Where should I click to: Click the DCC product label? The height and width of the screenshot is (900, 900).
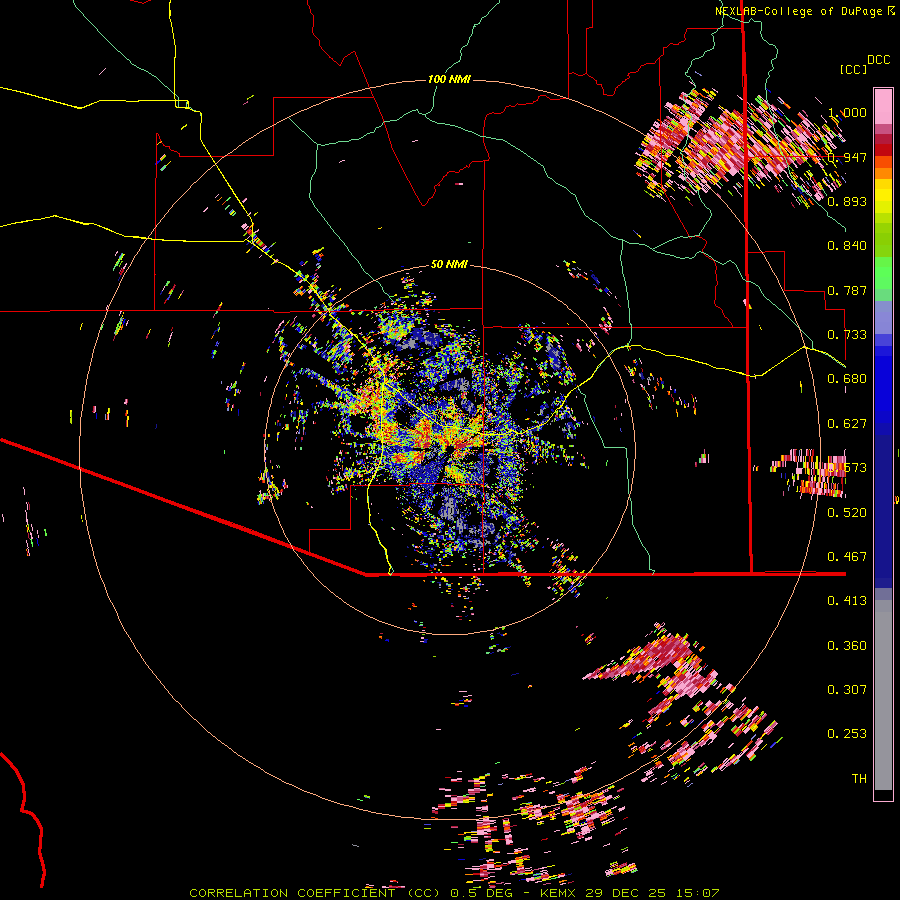(x=878, y=60)
